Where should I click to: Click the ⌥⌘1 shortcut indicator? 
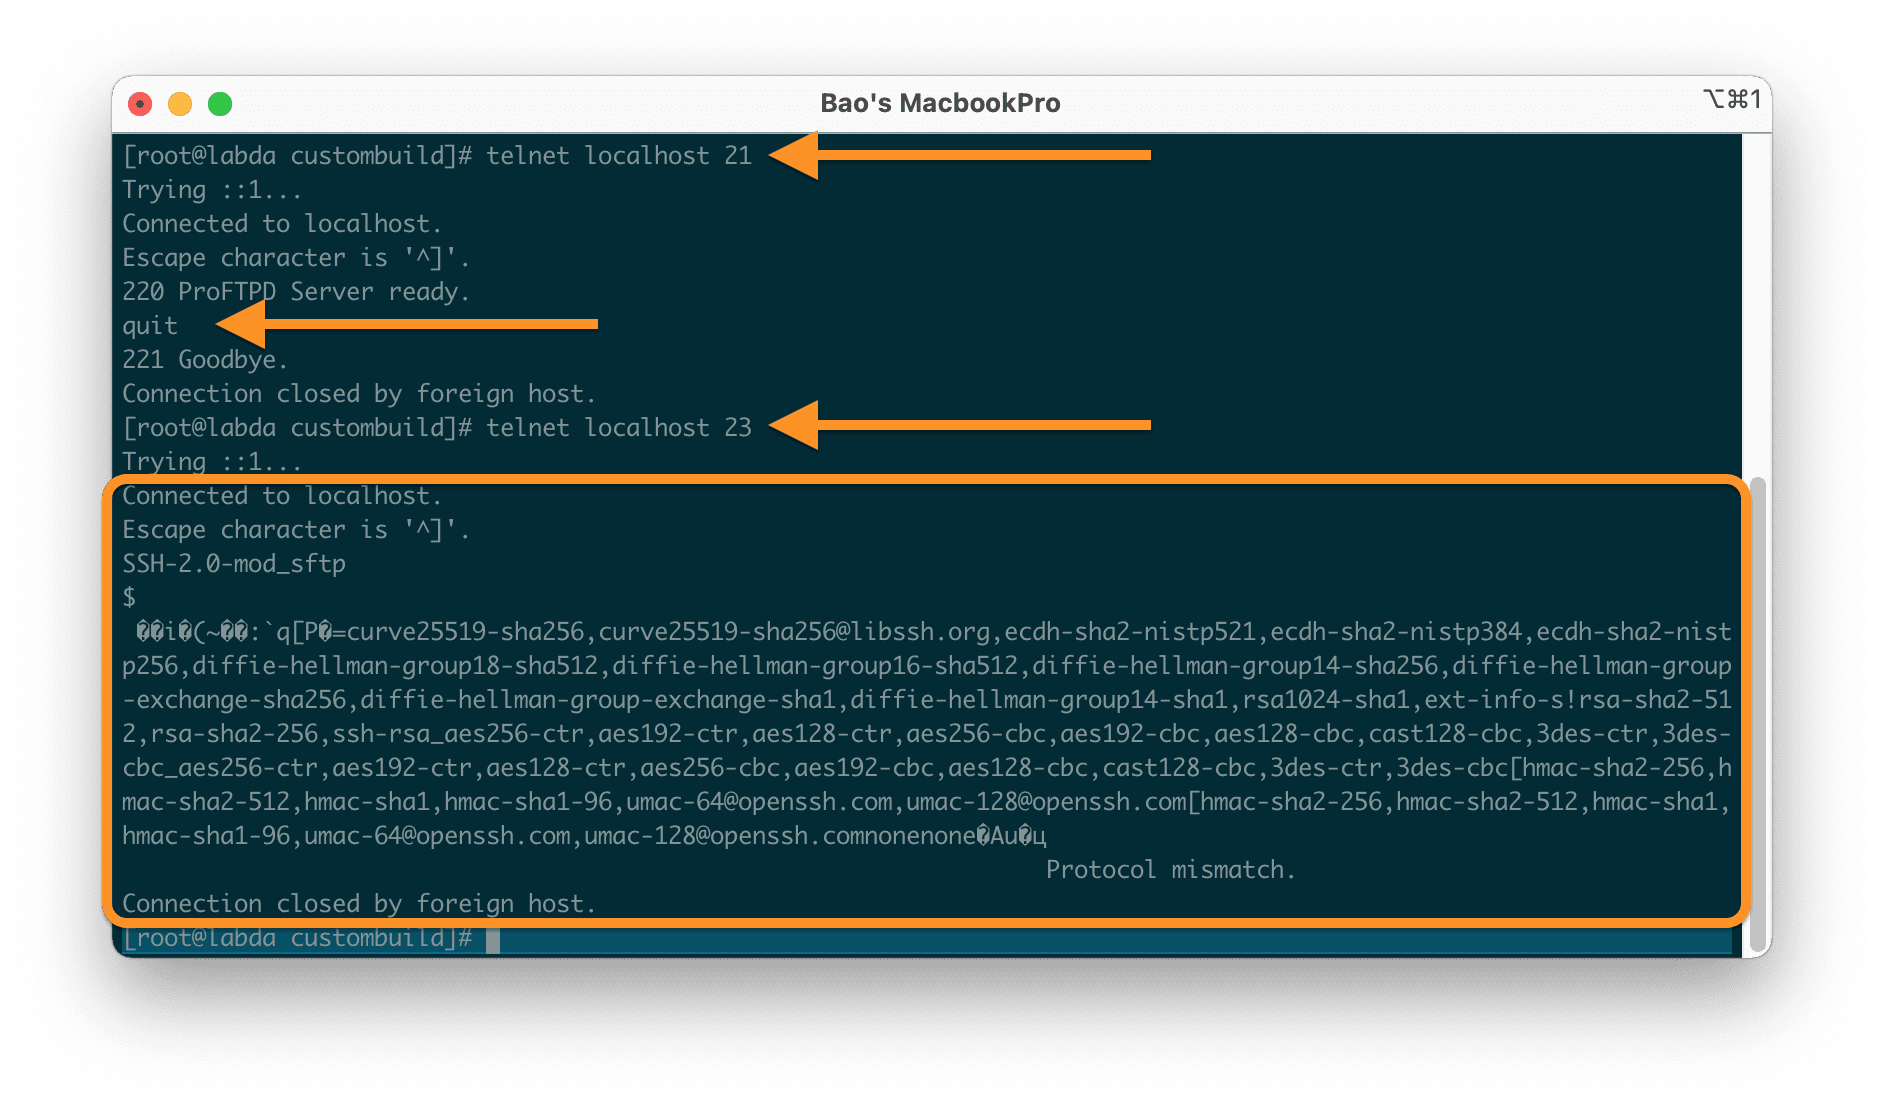point(1731,99)
